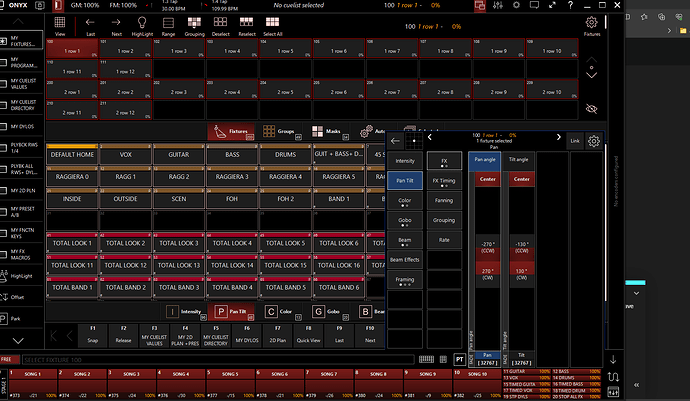Click the fixture grid page-up chevron

[591, 59]
